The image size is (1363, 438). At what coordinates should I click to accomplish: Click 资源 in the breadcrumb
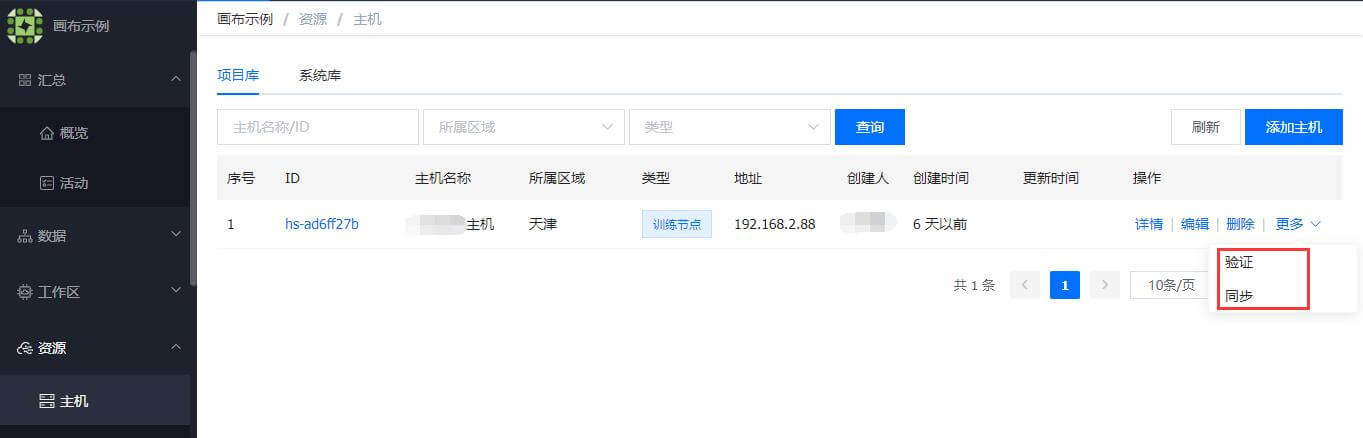click(x=313, y=19)
